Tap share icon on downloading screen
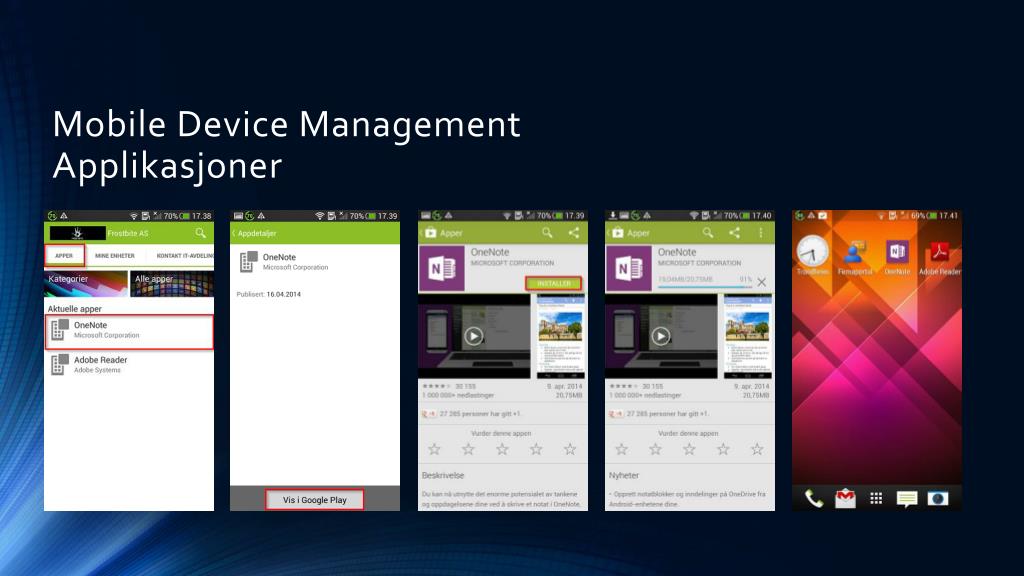The image size is (1024, 576). tap(734, 232)
